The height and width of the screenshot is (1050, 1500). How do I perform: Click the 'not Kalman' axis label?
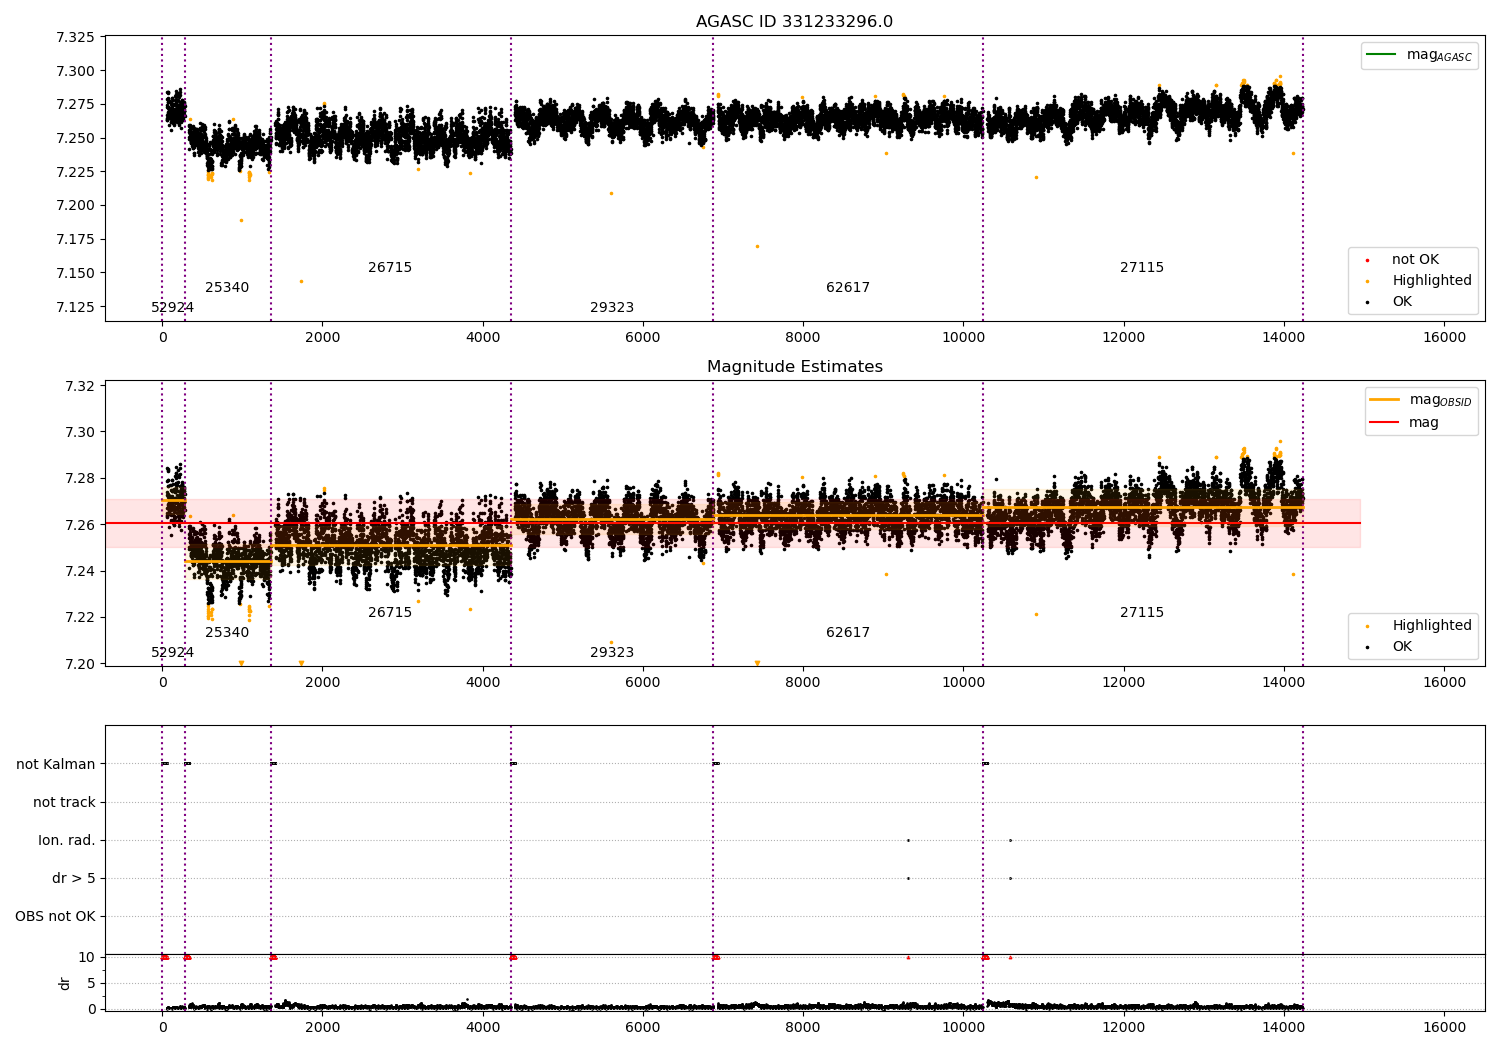click(56, 765)
